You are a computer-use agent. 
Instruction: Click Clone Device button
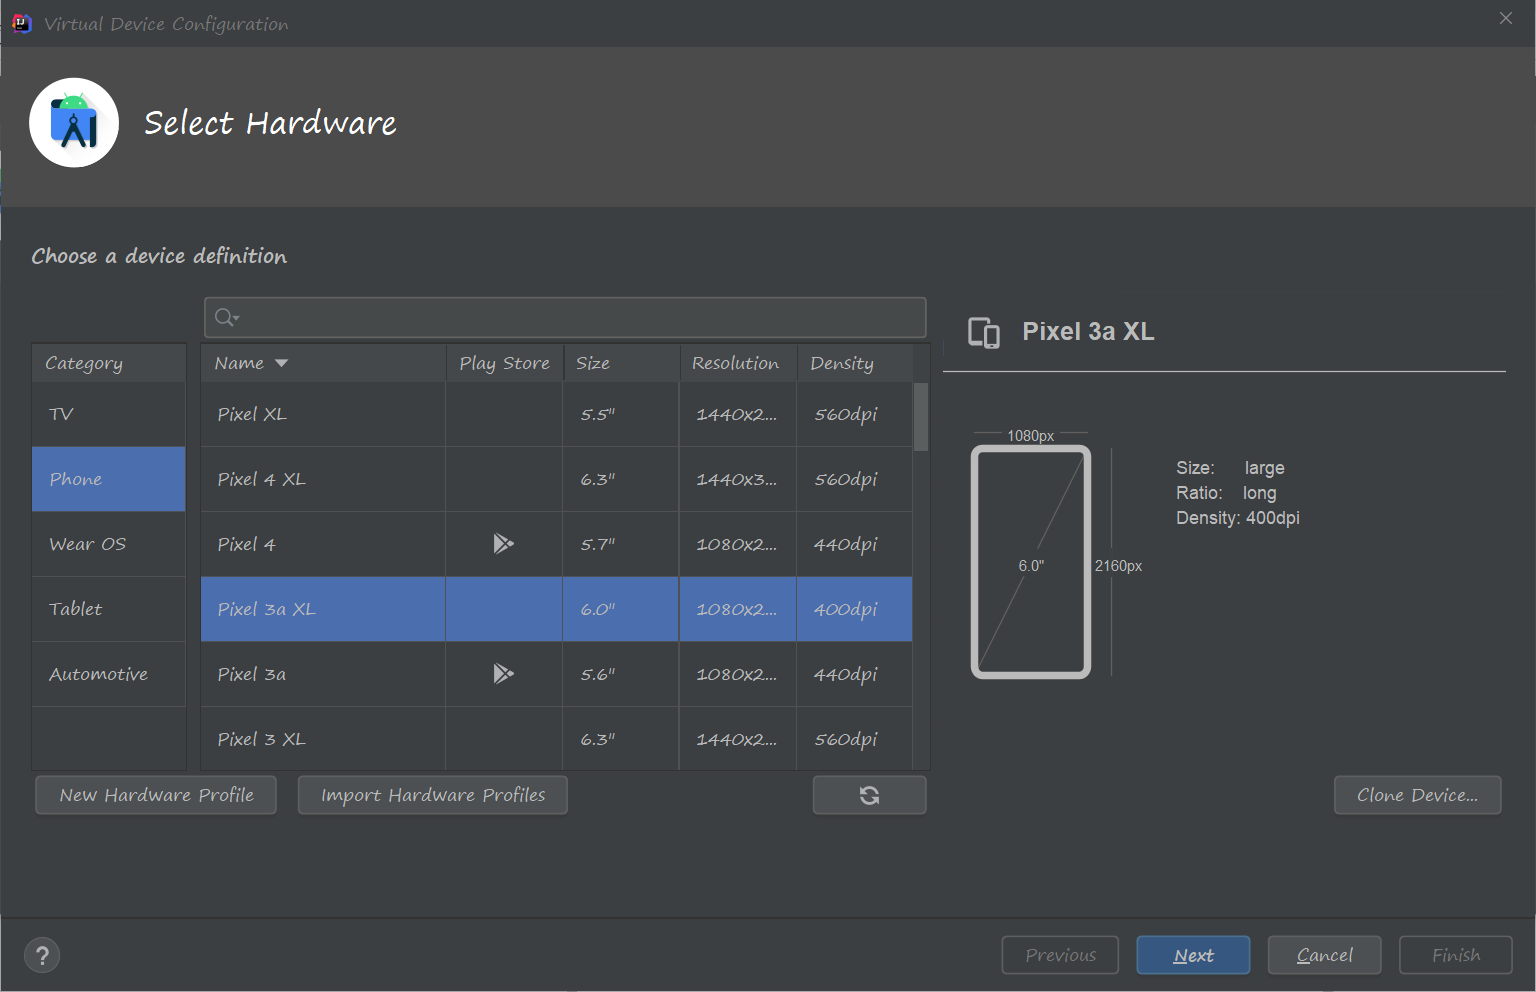coord(1417,795)
